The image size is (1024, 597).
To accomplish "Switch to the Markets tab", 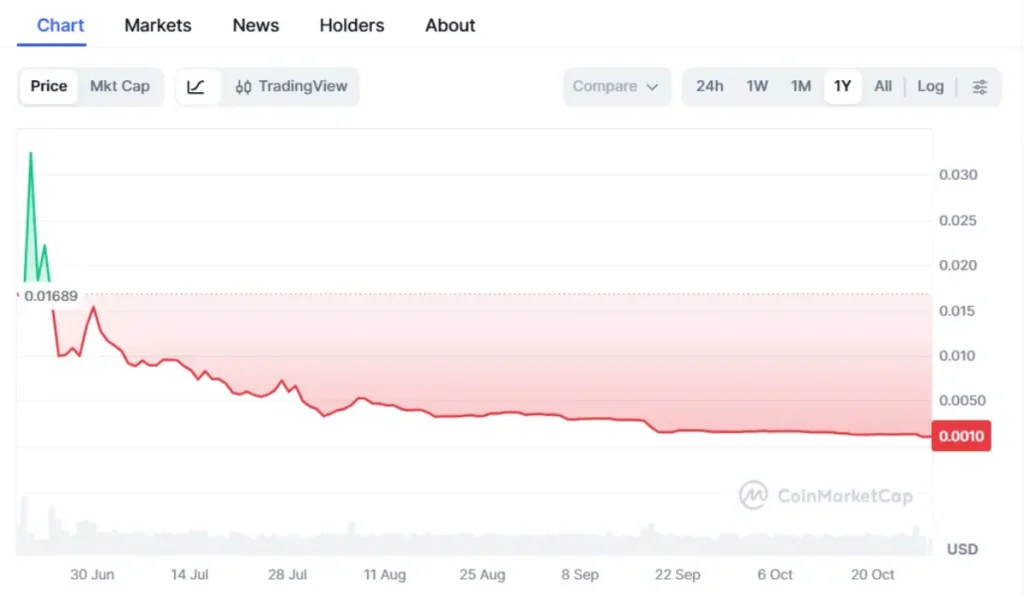I will [x=157, y=25].
